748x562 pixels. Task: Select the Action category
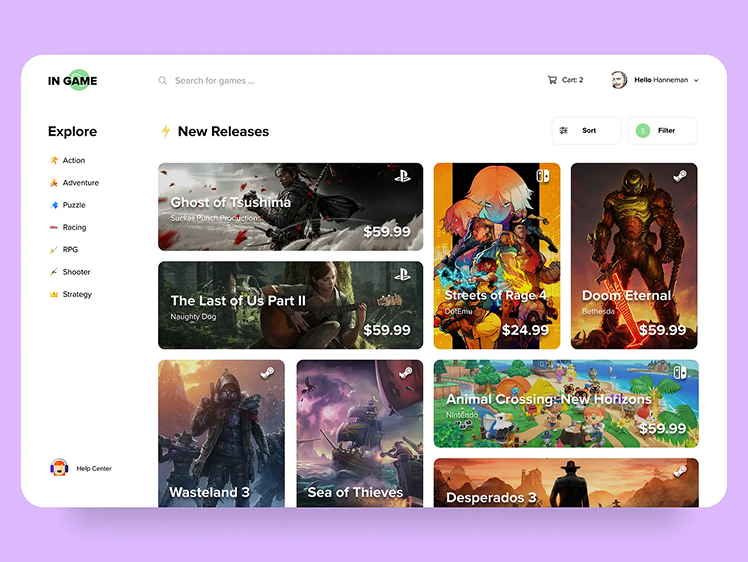coord(73,160)
